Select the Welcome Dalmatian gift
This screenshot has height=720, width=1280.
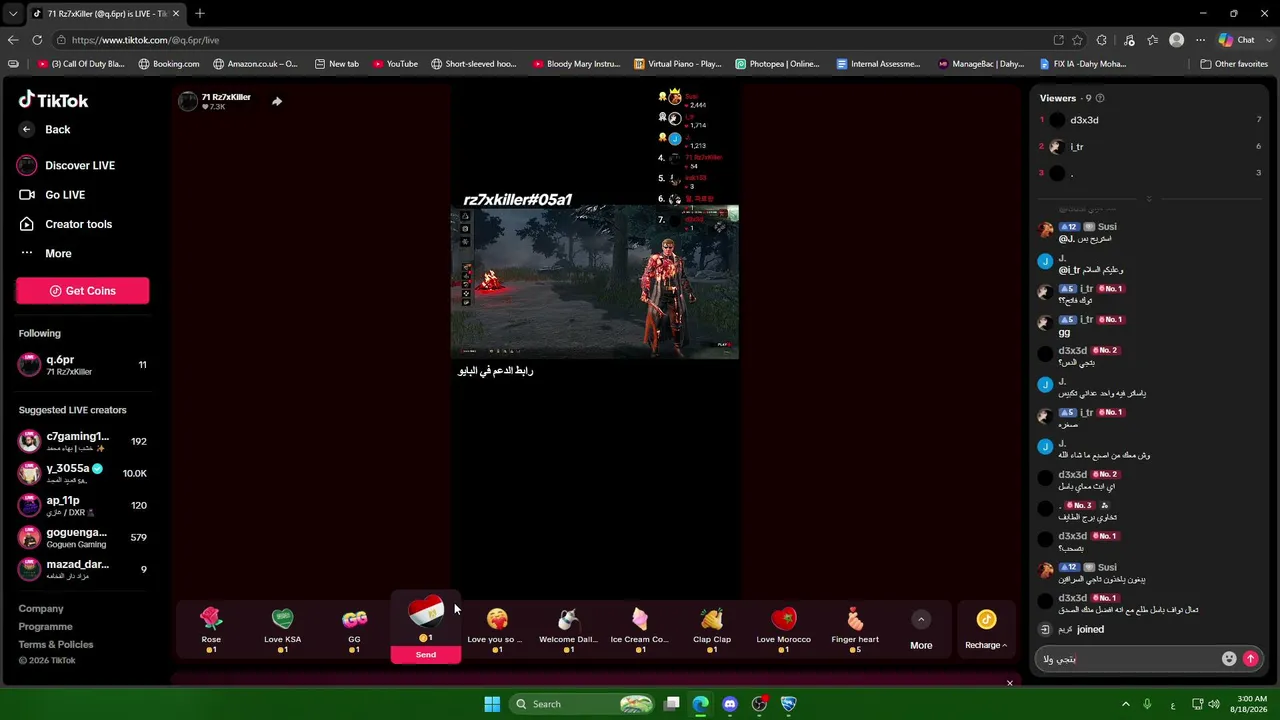click(x=568, y=631)
